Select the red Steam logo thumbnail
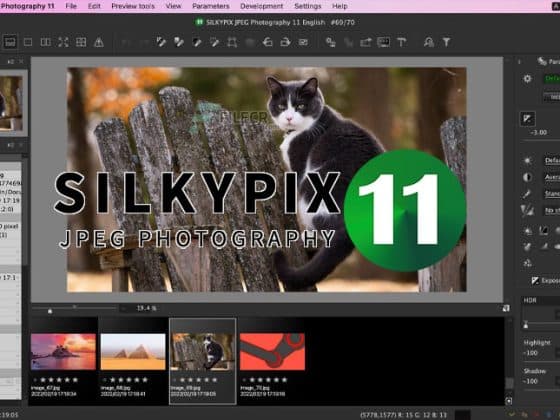Image resolution: width=560 pixels, height=420 pixels. (x=272, y=352)
